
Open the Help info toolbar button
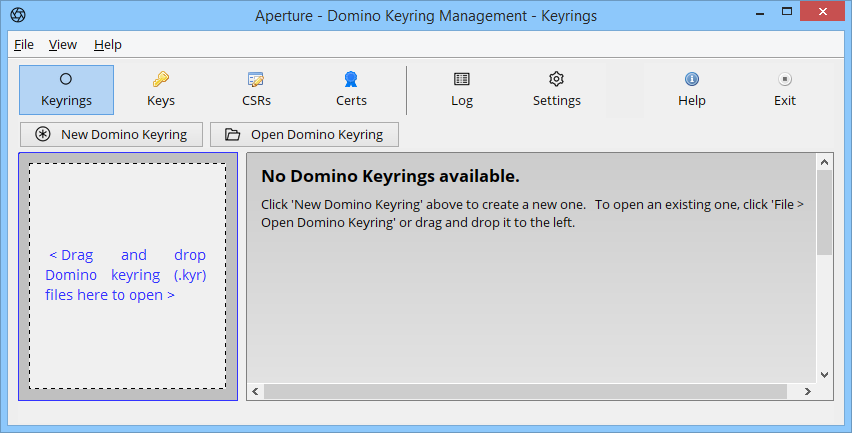692,90
